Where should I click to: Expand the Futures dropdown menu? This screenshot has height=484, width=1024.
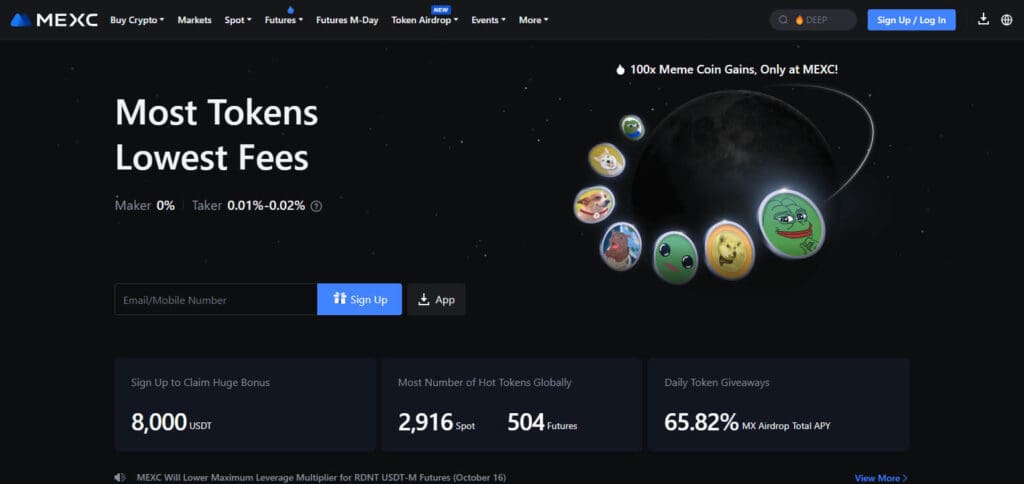[x=284, y=20]
